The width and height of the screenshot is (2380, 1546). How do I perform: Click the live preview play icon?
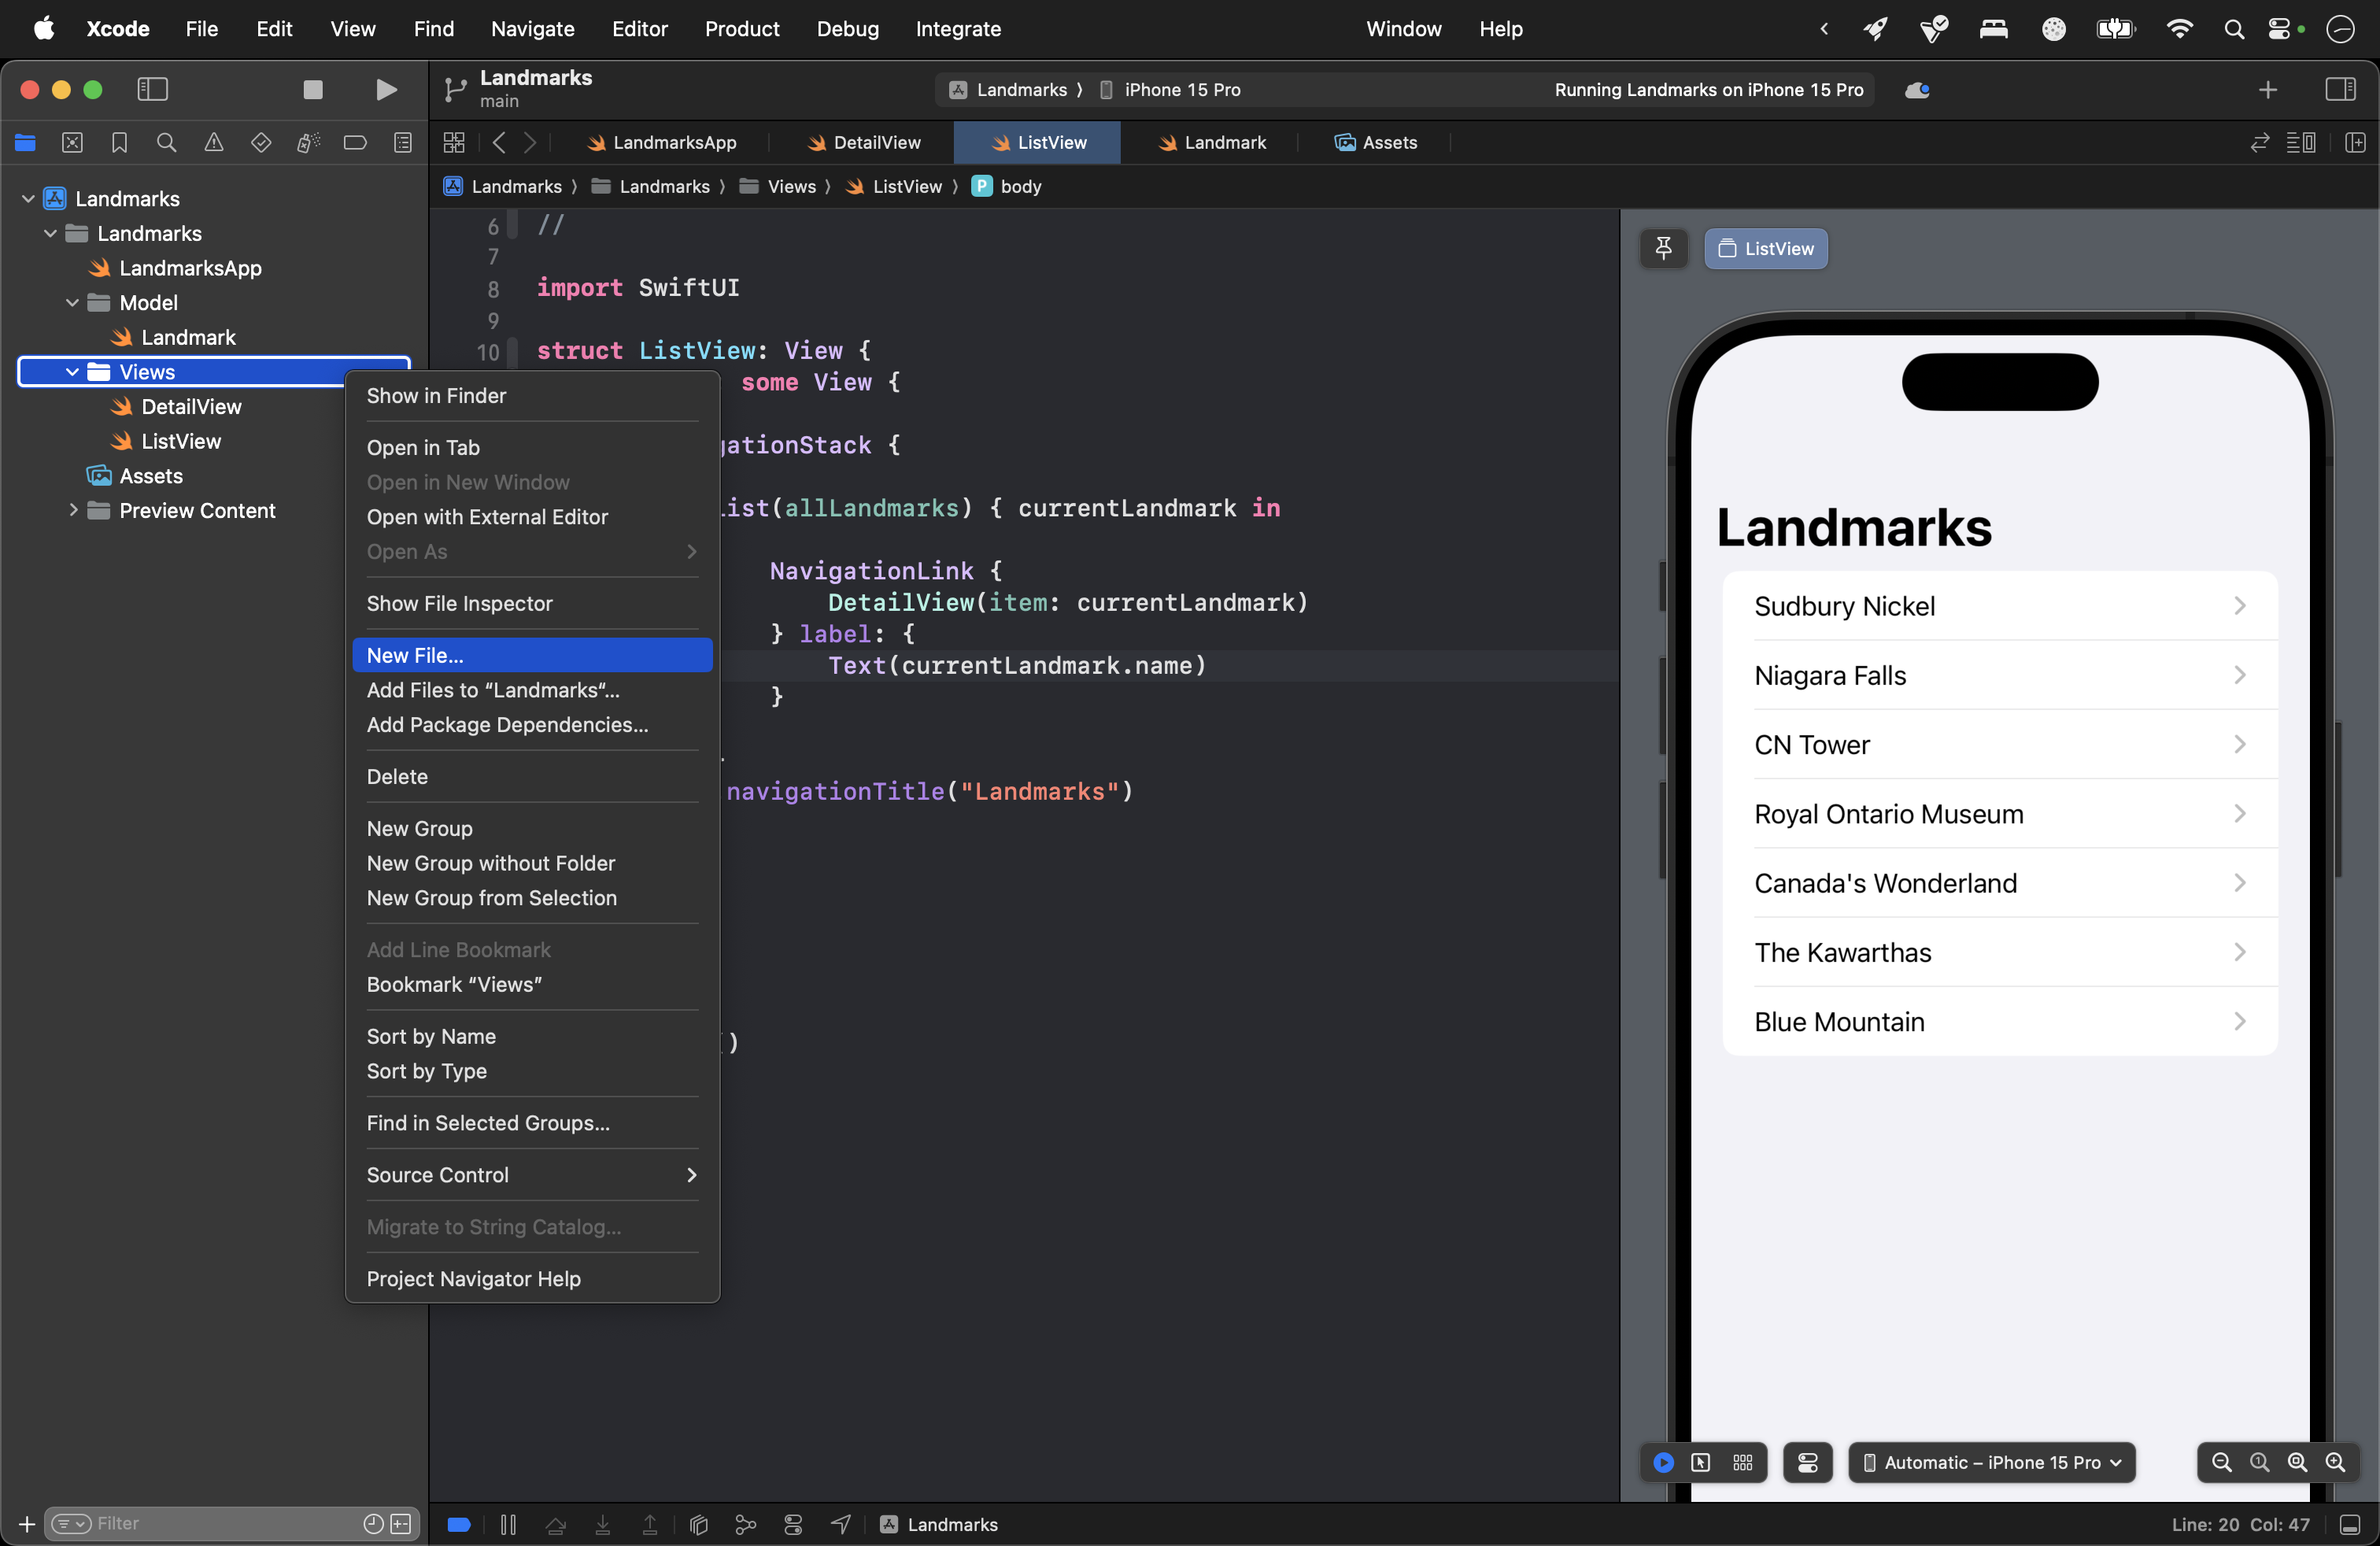coord(1663,1463)
